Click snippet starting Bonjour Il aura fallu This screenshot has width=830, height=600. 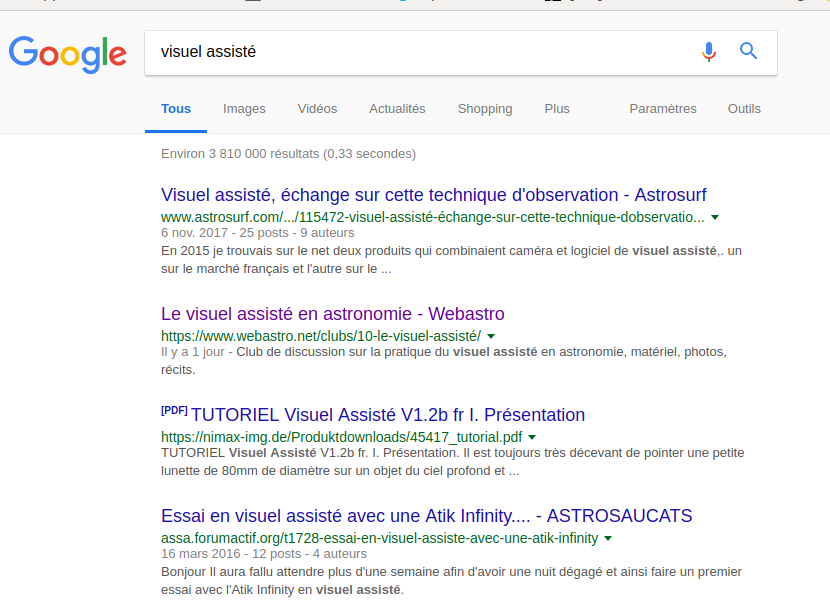point(451,580)
